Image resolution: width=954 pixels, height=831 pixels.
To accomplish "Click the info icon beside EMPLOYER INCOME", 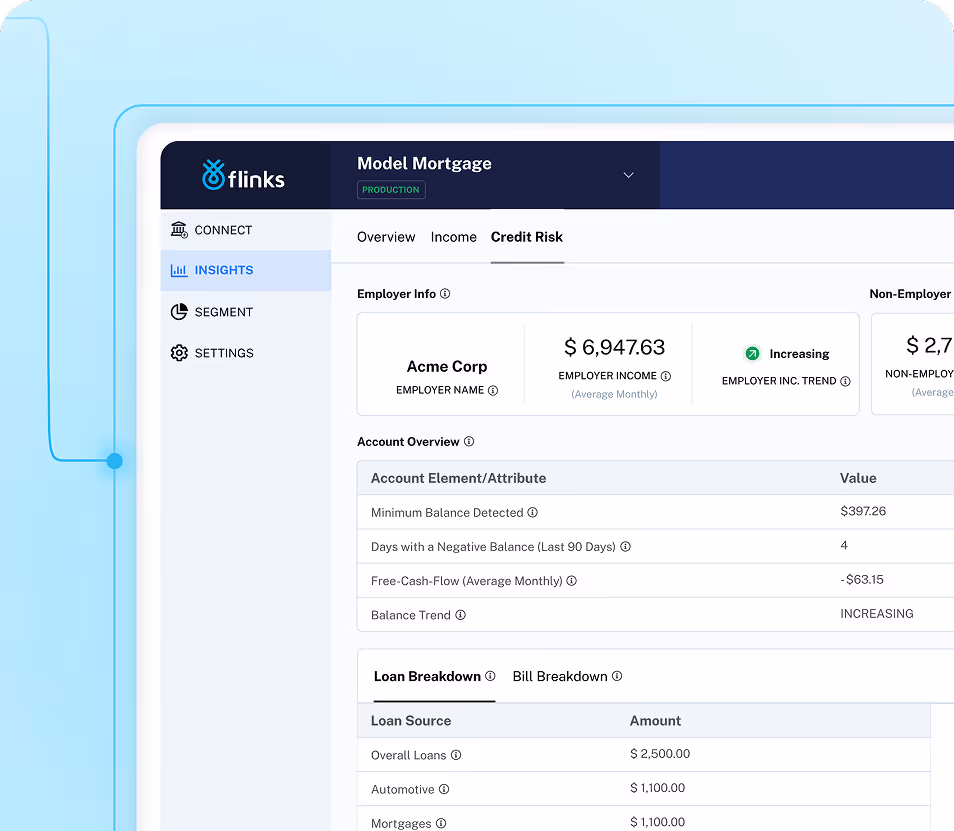I will click(666, 376).
